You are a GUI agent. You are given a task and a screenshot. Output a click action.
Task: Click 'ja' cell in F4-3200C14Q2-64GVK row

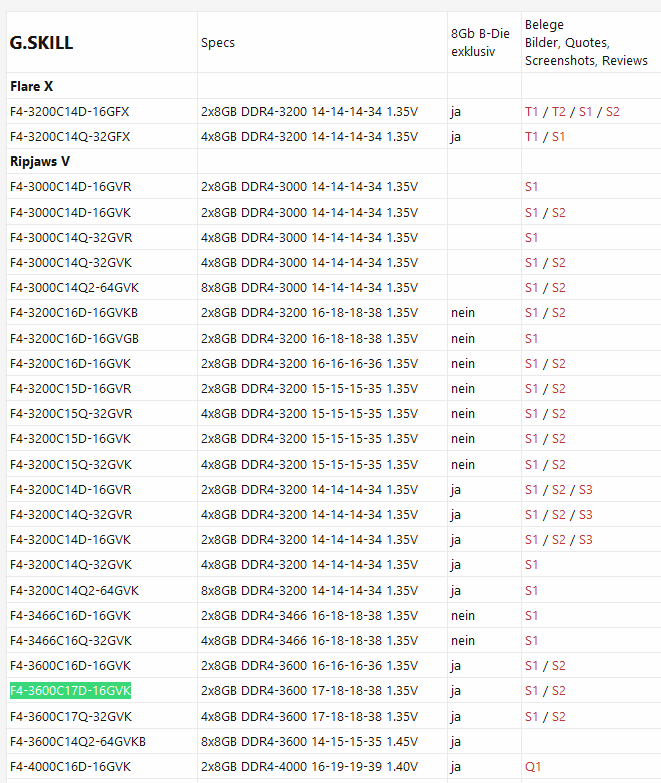tap(456, 591)
